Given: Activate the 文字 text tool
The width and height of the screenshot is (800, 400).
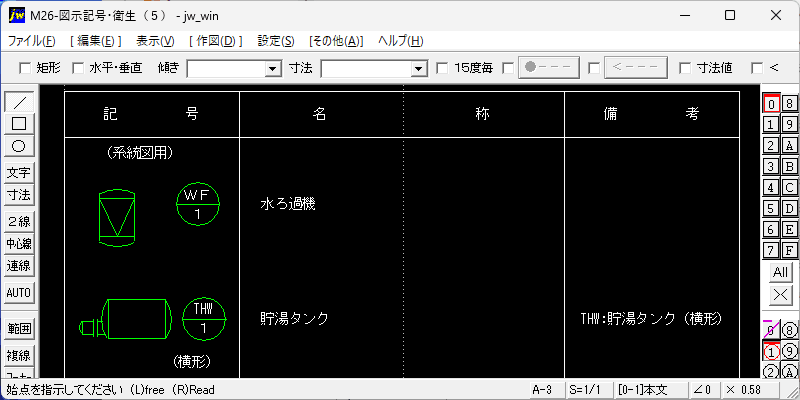Looking at the screenshot, I should pyautogui.click(x=19, y=173).
